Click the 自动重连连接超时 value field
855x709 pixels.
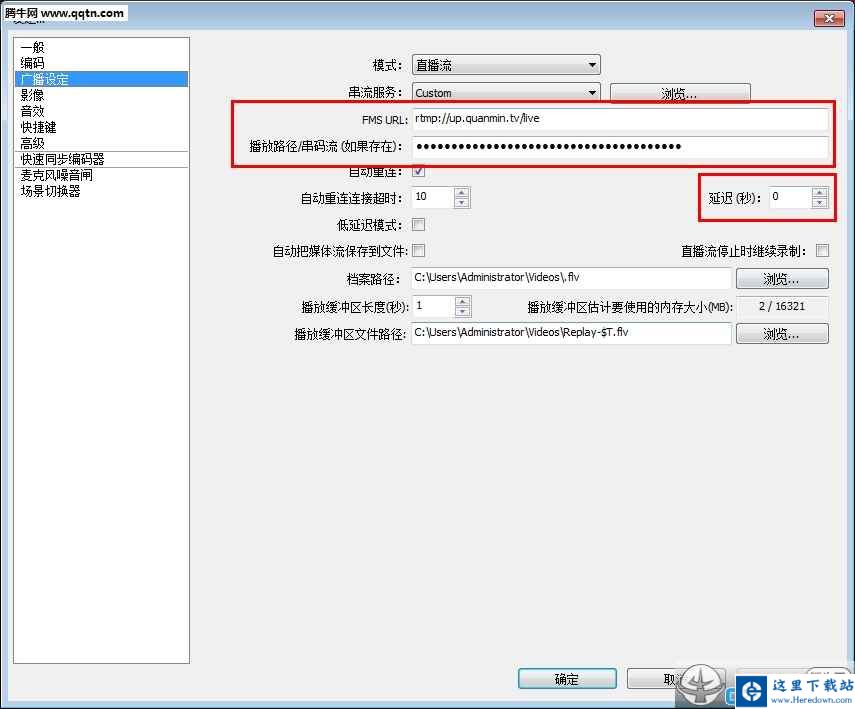(433, 197)
